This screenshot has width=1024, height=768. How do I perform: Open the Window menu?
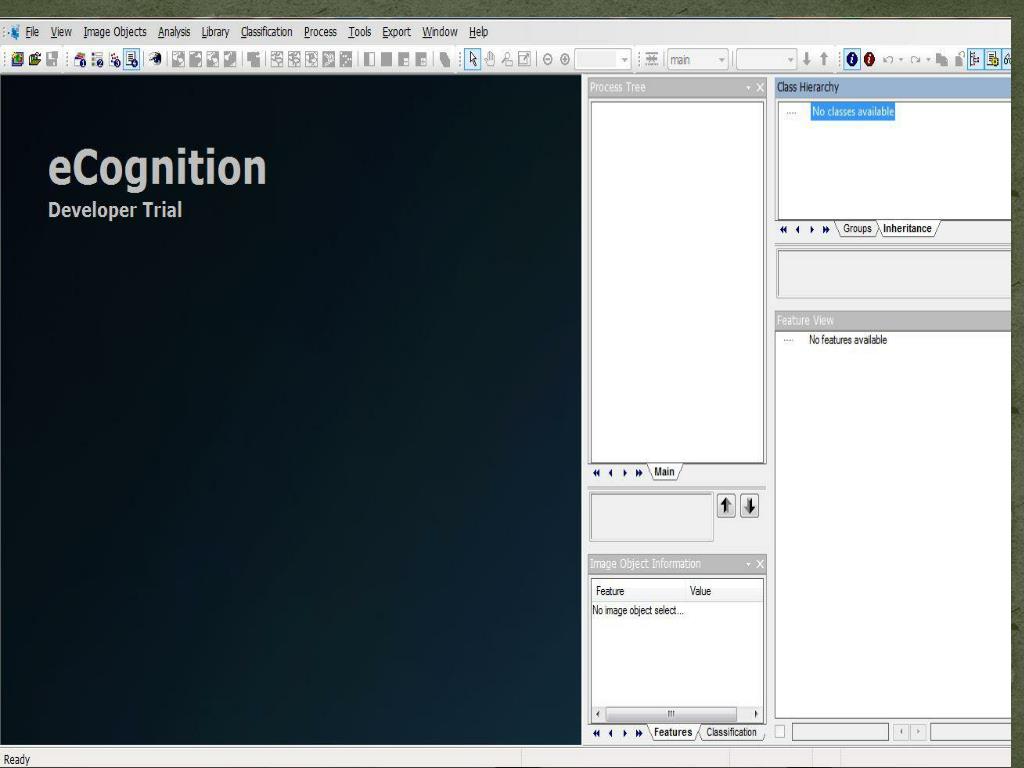pyautogui.click(x=440, y=31)
